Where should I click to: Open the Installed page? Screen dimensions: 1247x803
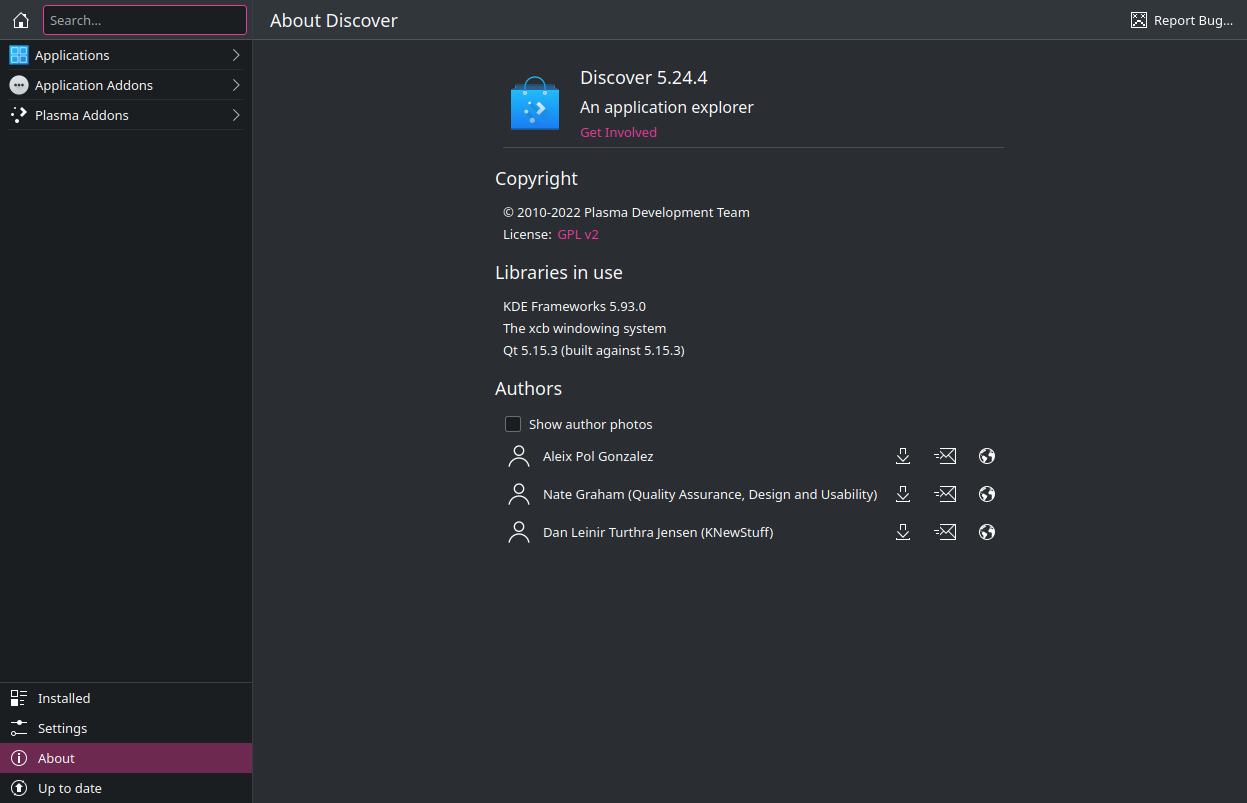click(x=126, y=698)
